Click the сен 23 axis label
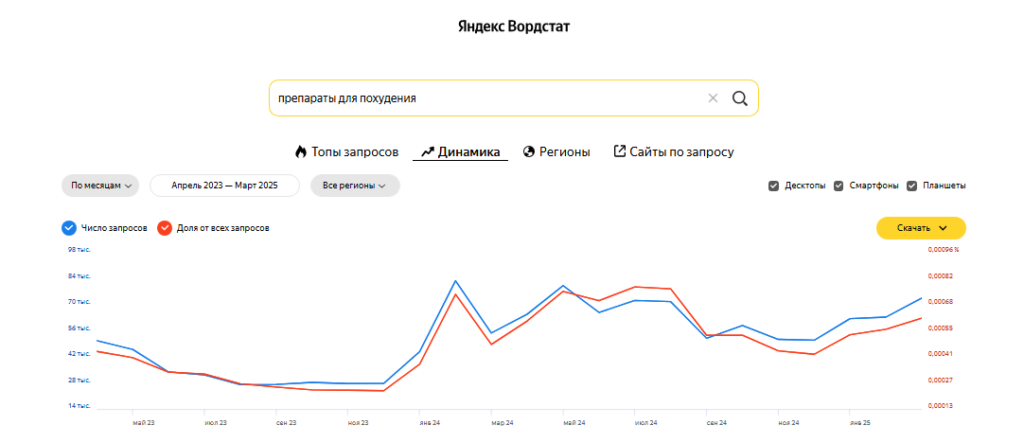The image size is (1024, 443). [x=286, y=423]
